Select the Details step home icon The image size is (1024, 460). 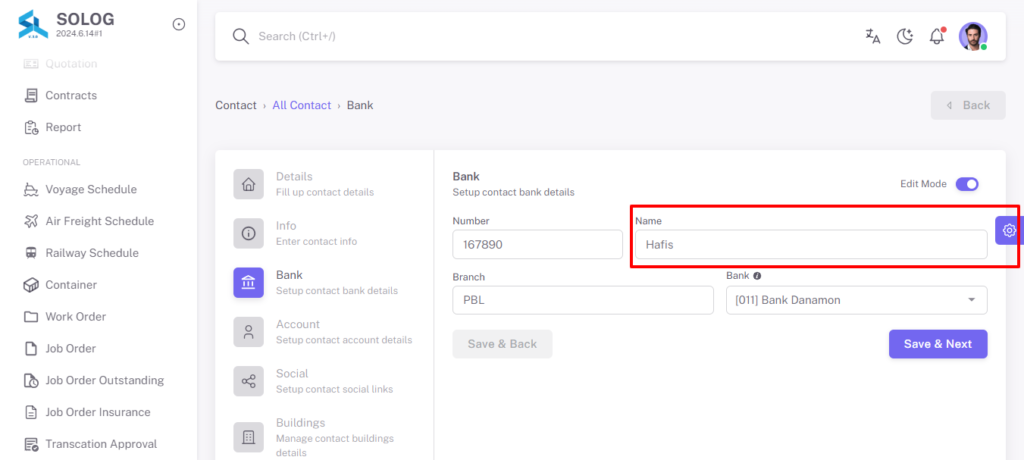249,184
